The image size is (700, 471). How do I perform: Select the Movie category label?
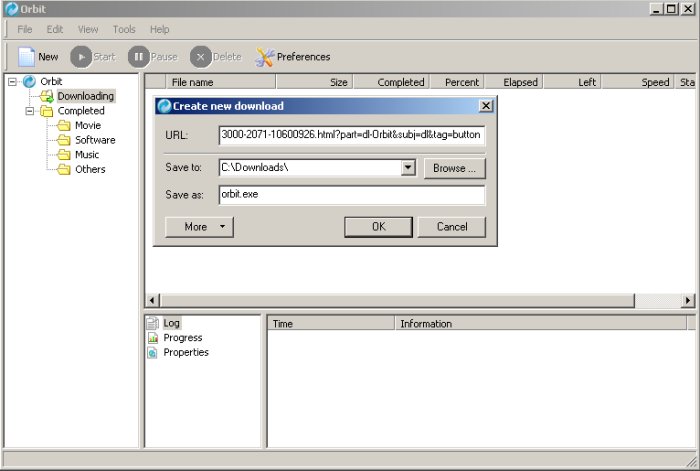pos(88,125)
